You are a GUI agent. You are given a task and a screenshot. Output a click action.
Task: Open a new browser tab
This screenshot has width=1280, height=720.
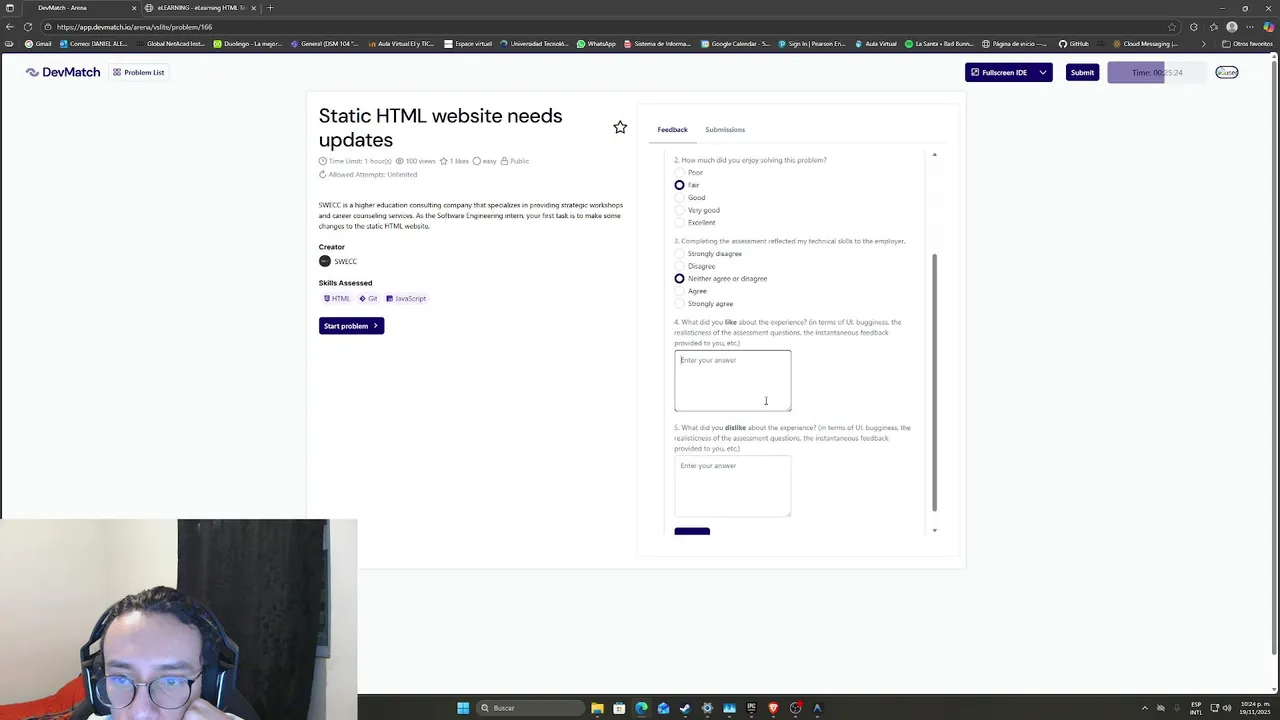coord(270,8)
